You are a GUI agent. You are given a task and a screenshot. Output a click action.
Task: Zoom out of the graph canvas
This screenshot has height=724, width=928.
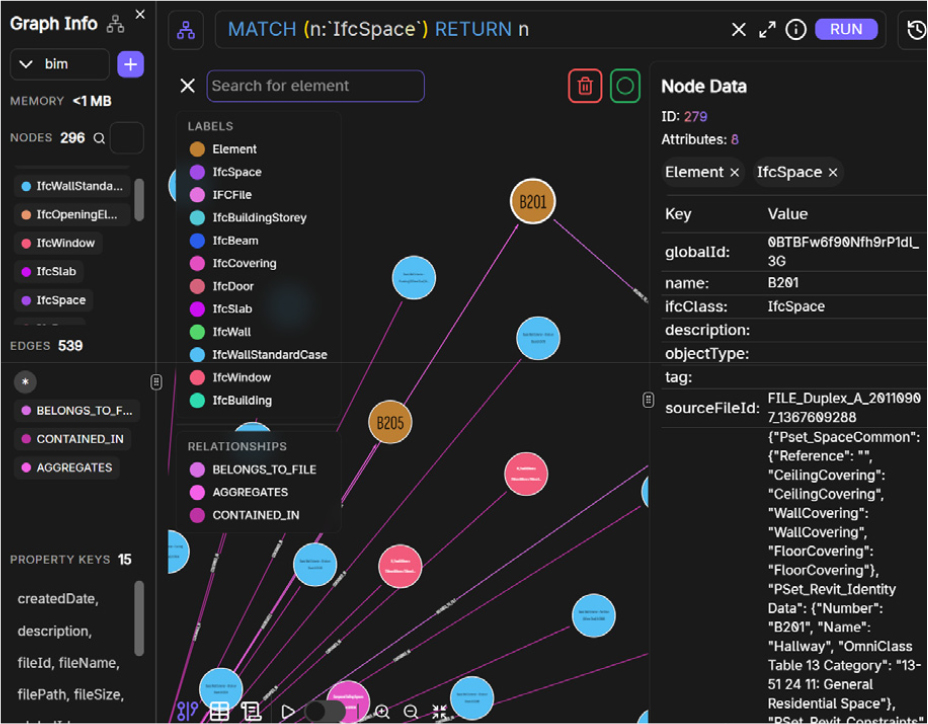pos(411,711)
